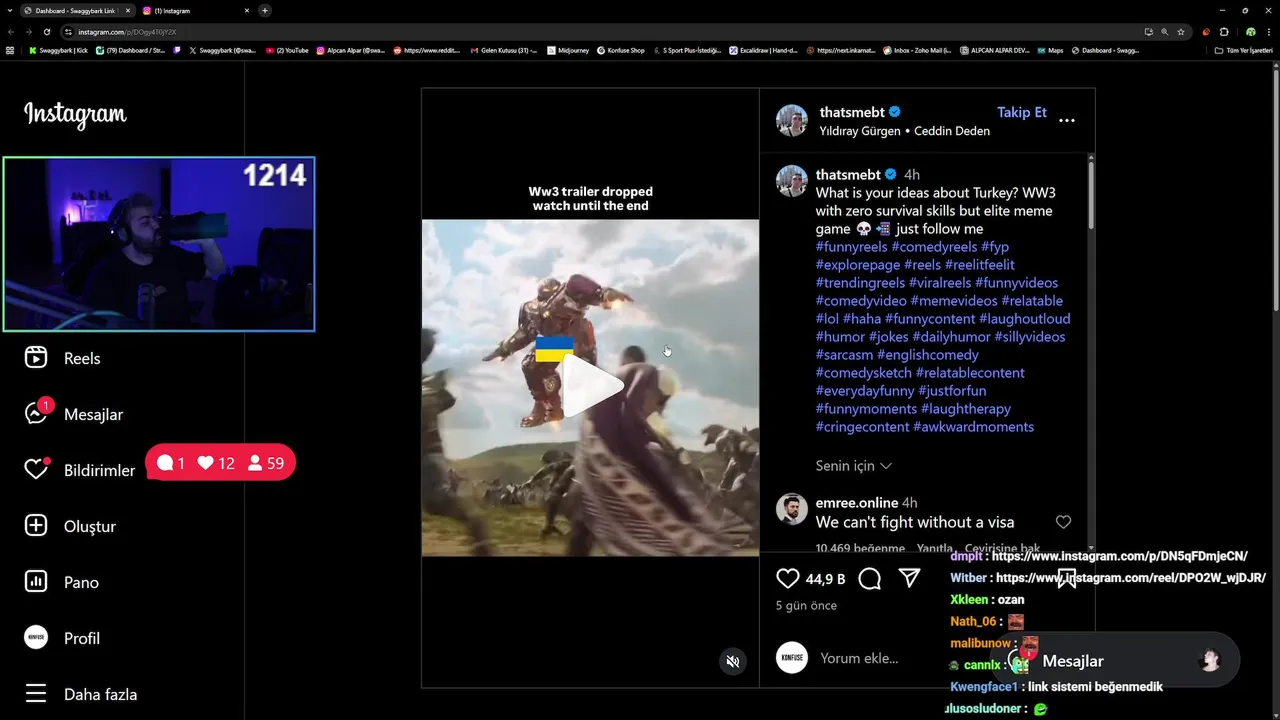Open the Gelen Kutusu Gmail bookmark

click(x=504, y=50)
